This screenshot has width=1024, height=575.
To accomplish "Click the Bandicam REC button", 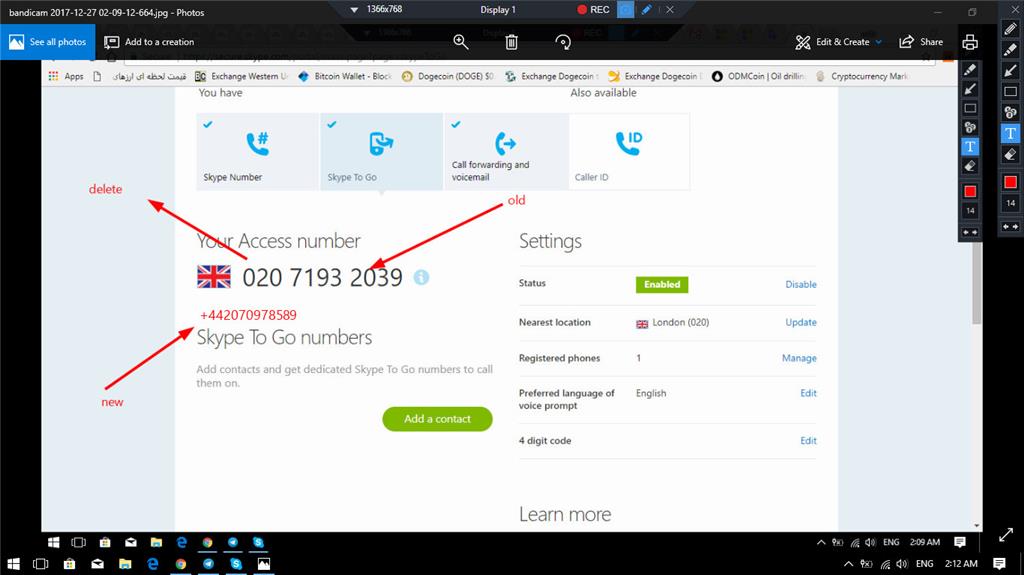I will (593, 10).
